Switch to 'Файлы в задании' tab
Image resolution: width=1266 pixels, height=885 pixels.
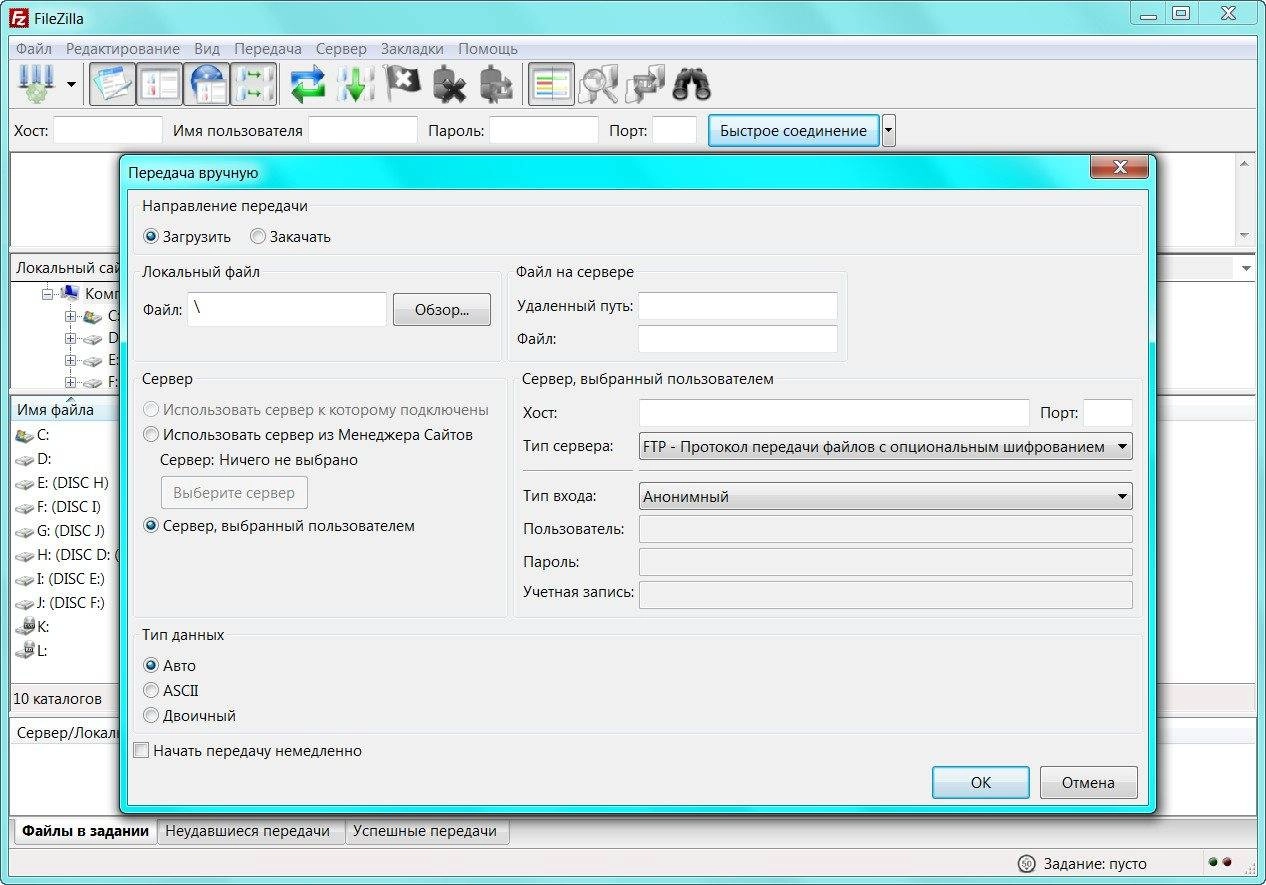click(x=86, y=831)
